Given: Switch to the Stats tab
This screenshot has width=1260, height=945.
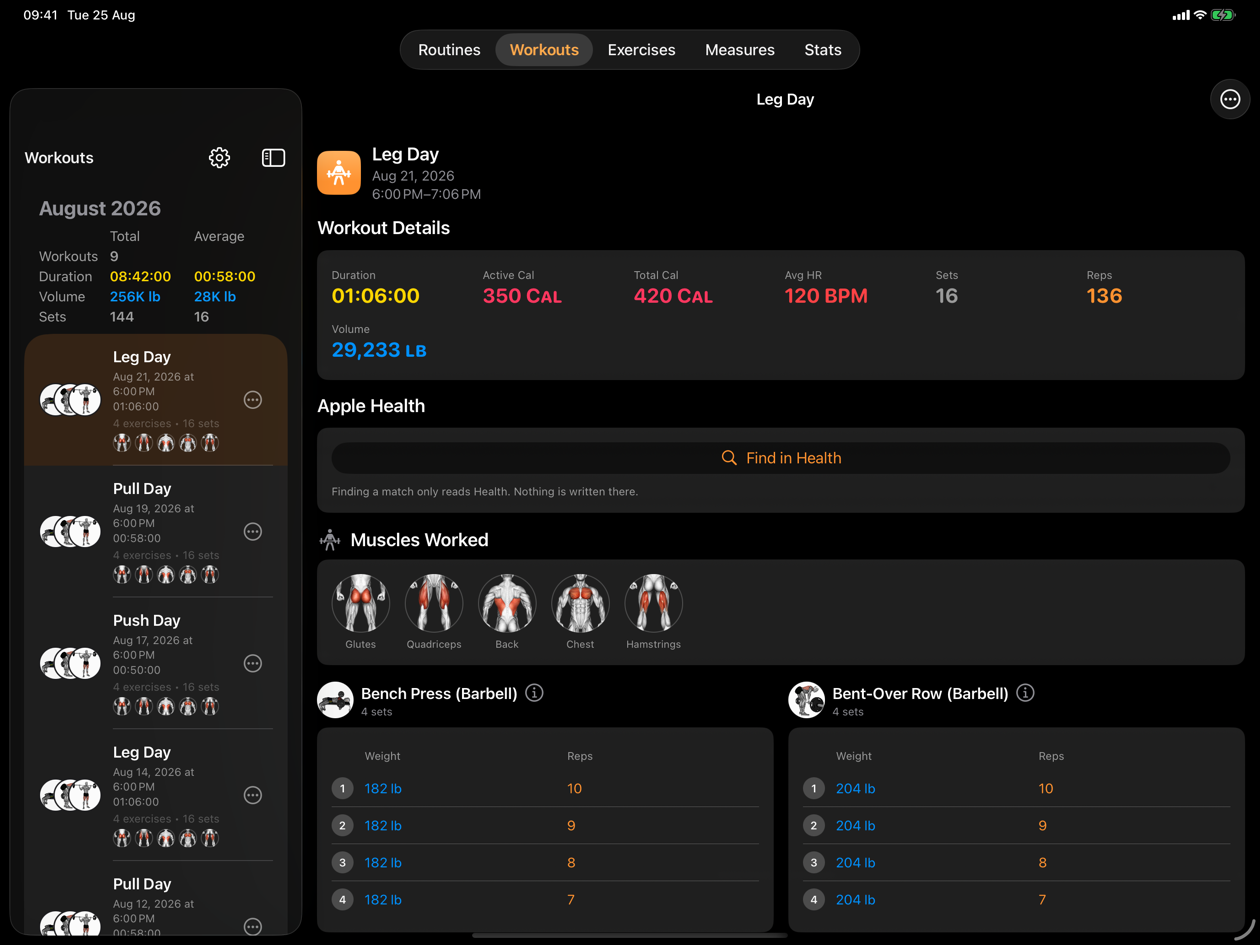Looking at the screenshot, I should point(823,50).
